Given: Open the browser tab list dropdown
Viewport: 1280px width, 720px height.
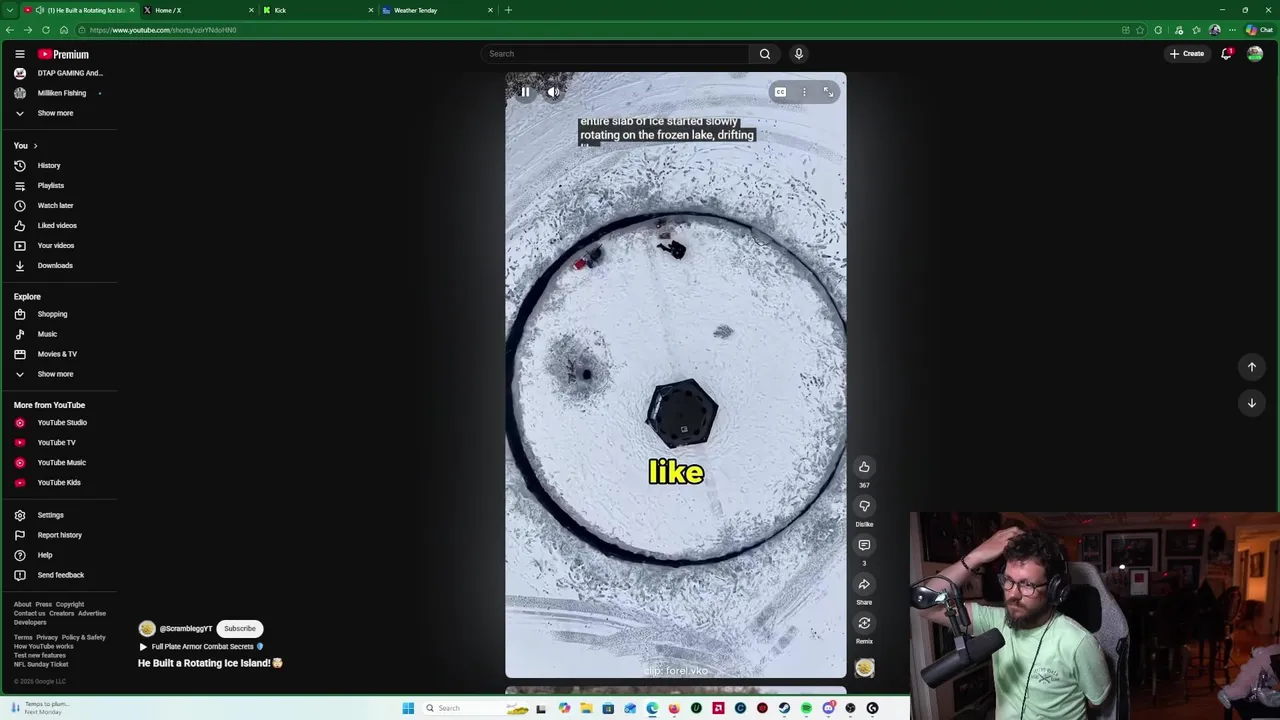Looking at the screenshot, I should point(9,10).
